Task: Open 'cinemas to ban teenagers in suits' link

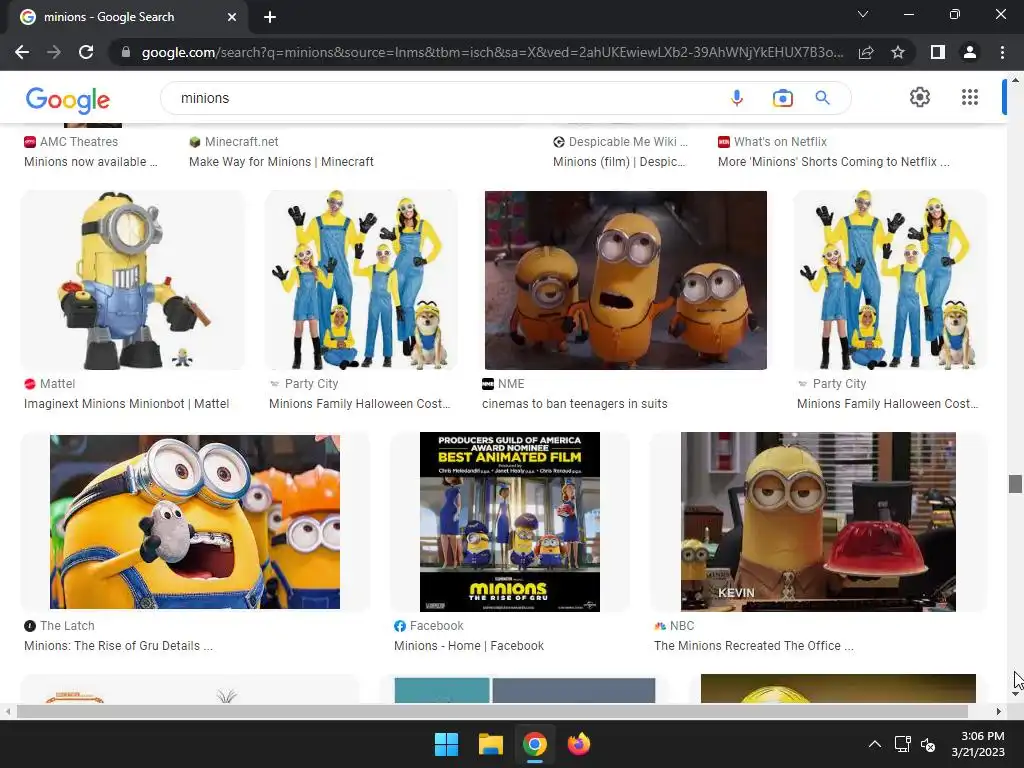Action: (x=575, y=404)
